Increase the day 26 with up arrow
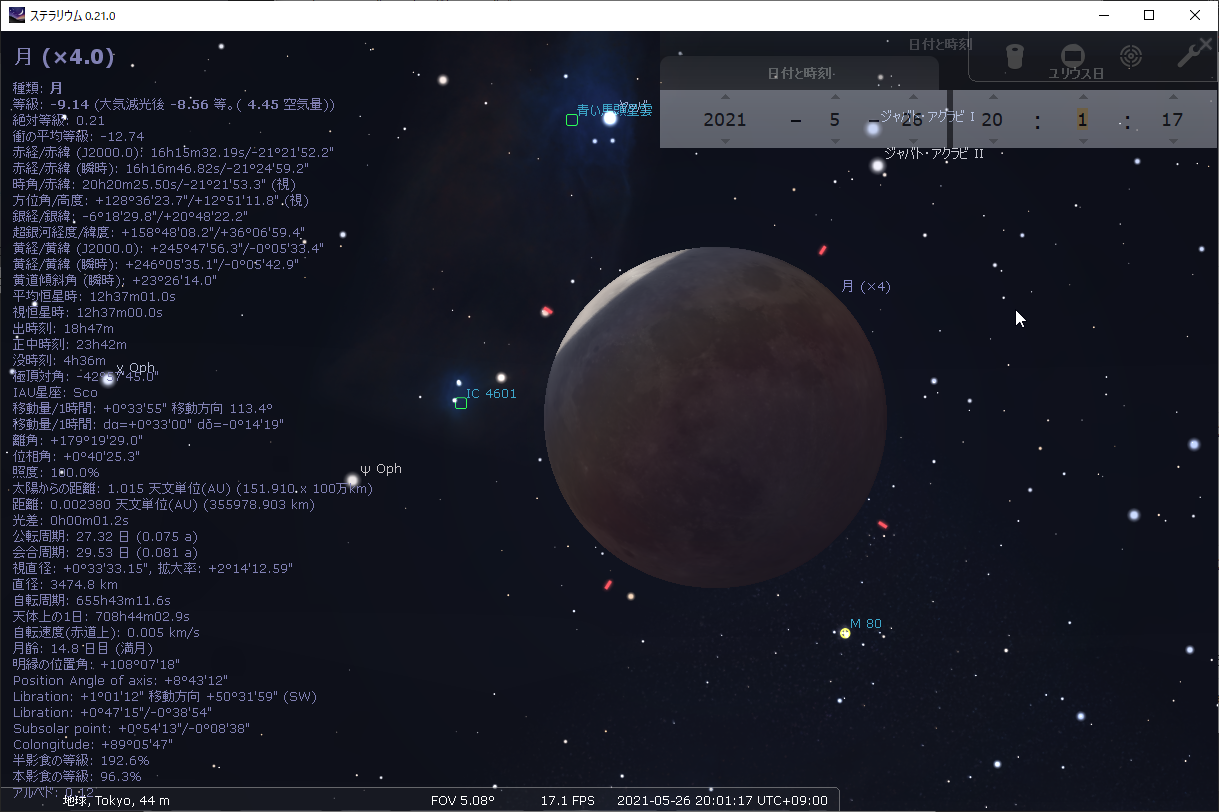This screenshot has width=1219, height=812. click(x=913, y=97)
